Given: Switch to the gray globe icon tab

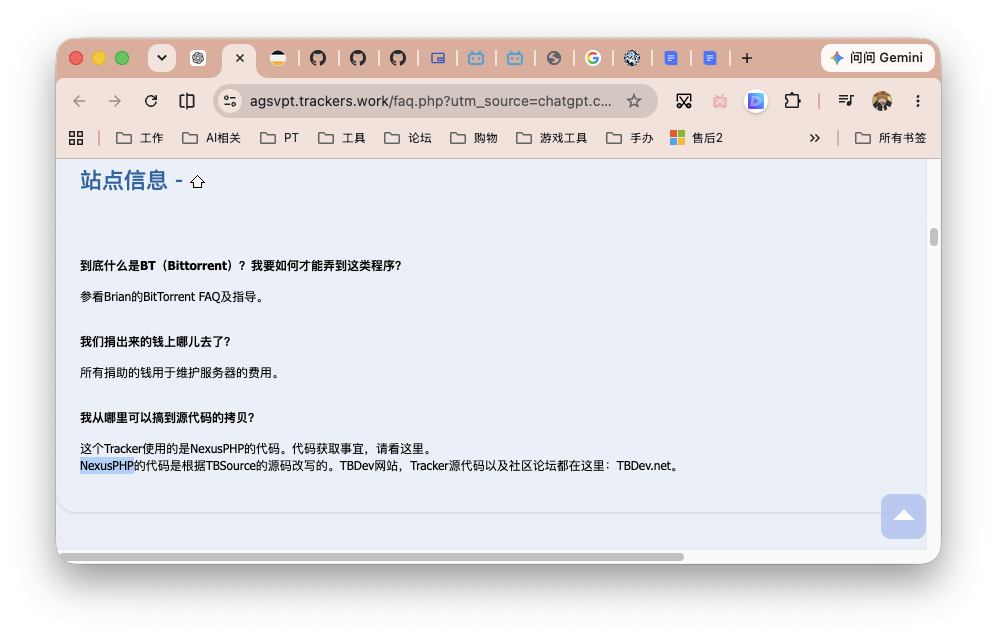Looking at the screenshot, I should (554, 59).
